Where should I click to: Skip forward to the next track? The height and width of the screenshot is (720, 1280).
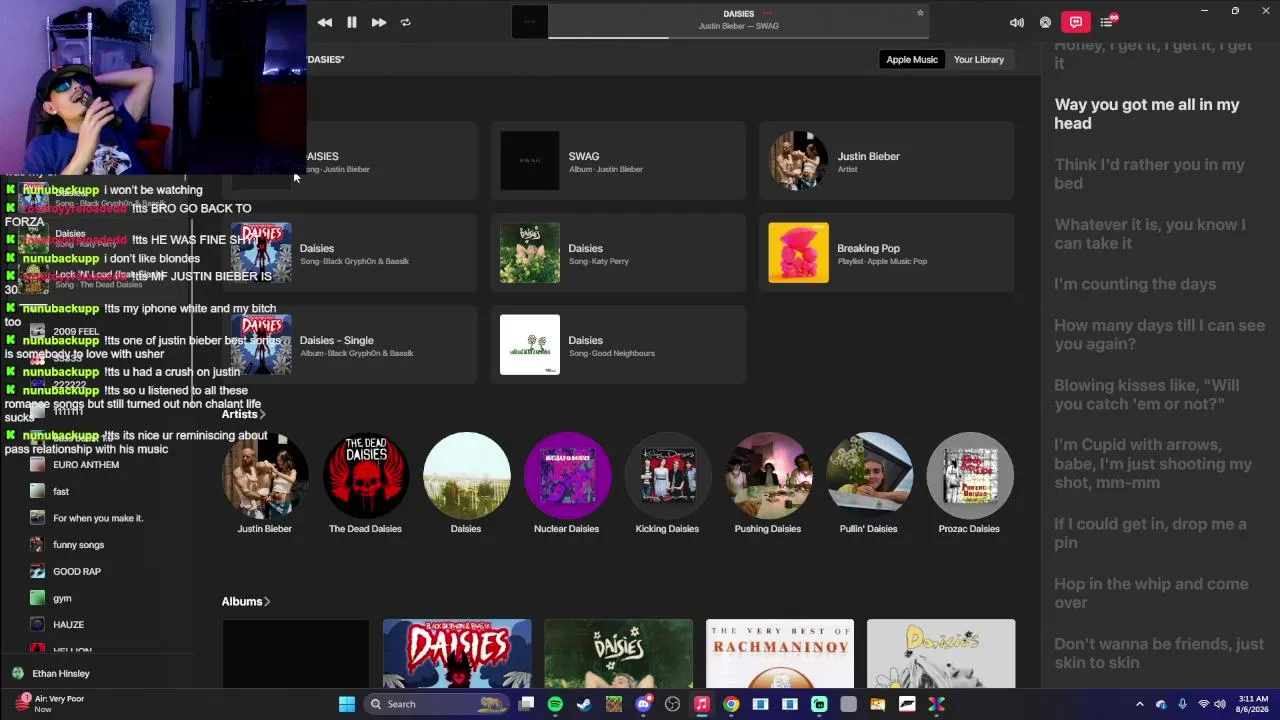(379, 22)
